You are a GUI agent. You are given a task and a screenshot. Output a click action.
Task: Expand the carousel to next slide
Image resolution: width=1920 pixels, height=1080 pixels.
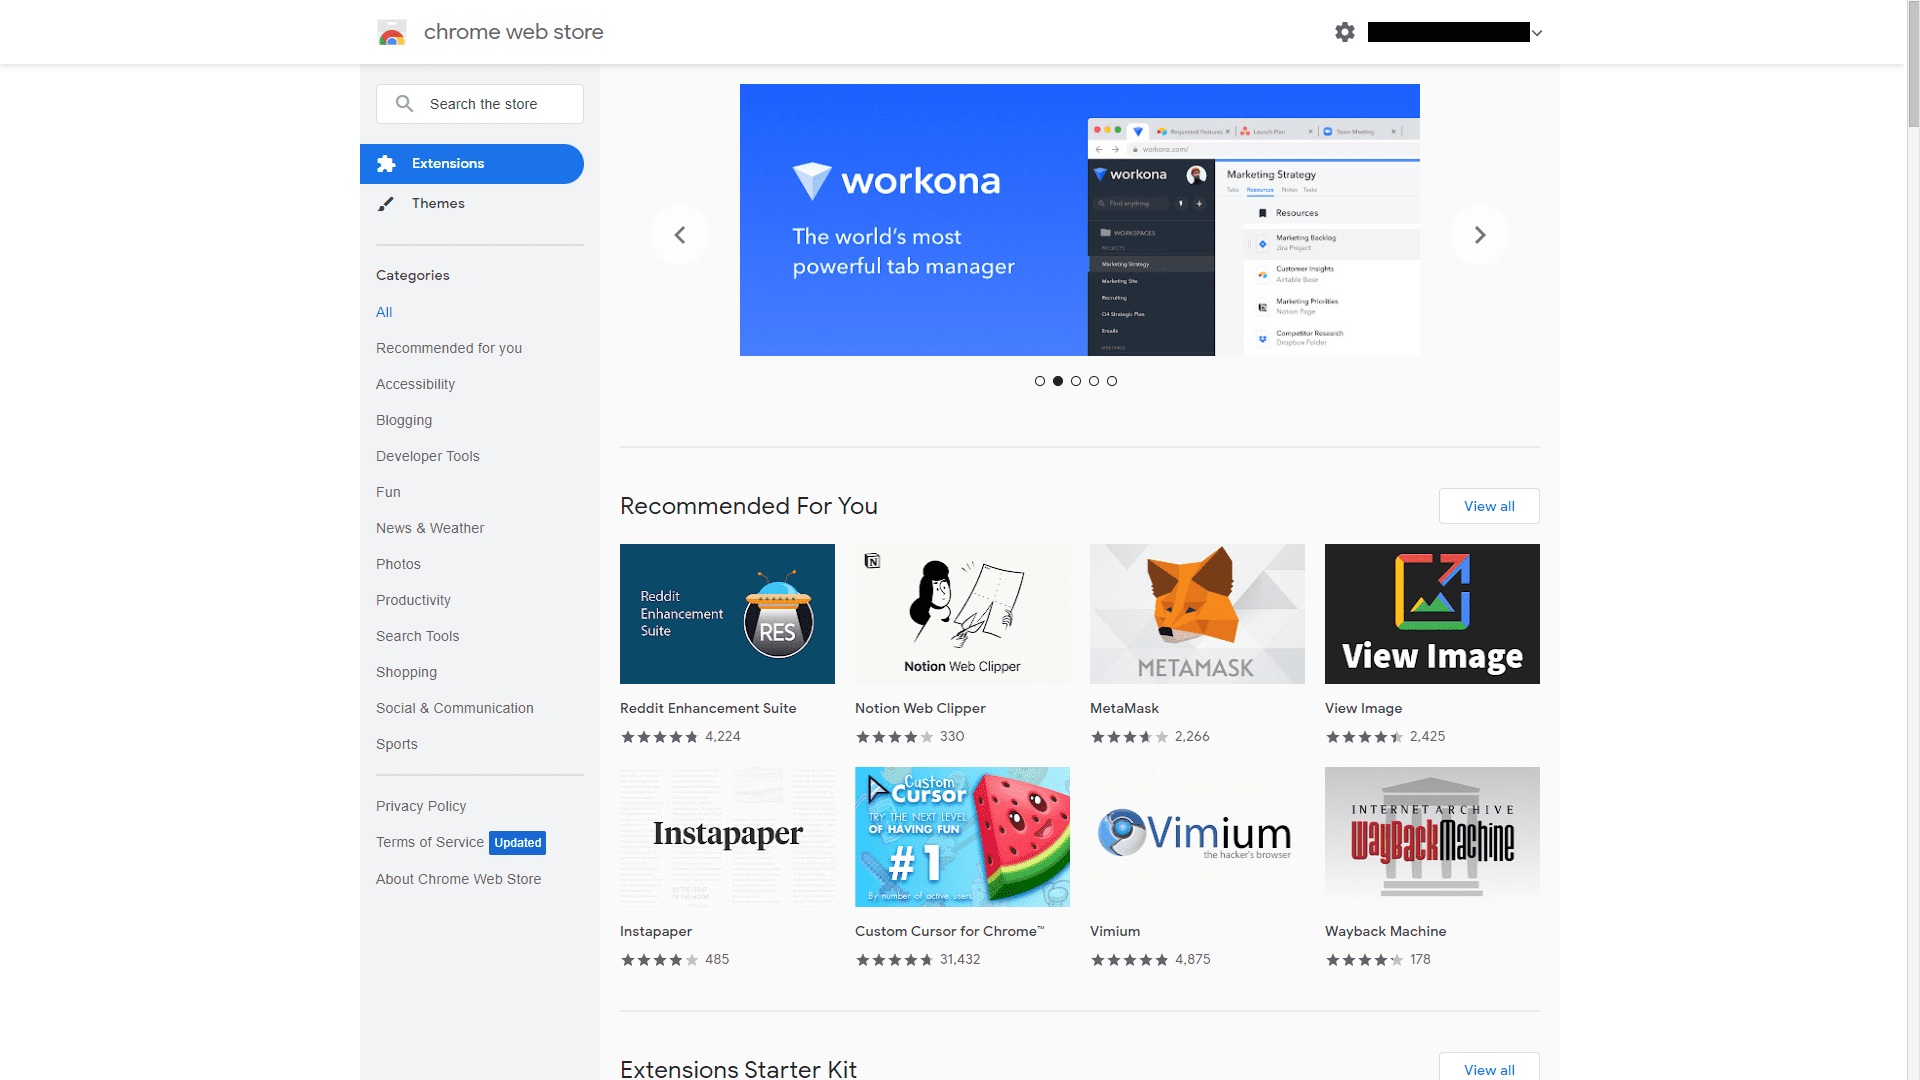[1478, 235]
